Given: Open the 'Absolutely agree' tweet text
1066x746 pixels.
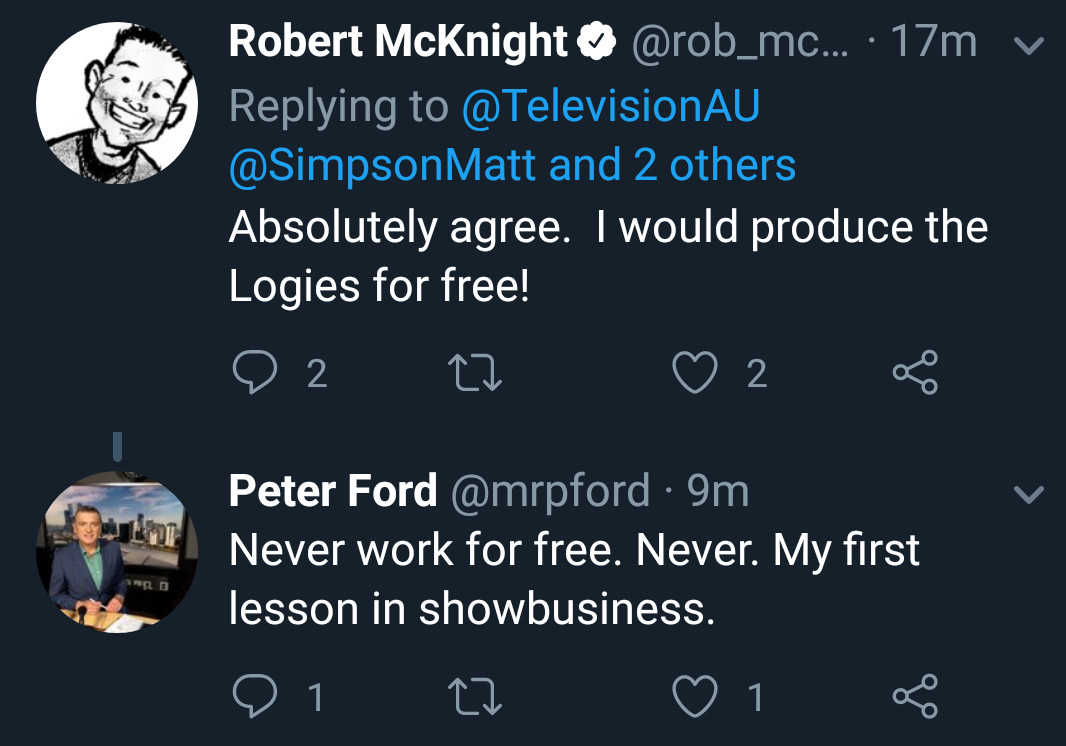Looking at the screenshot, I should coord(607,257).
